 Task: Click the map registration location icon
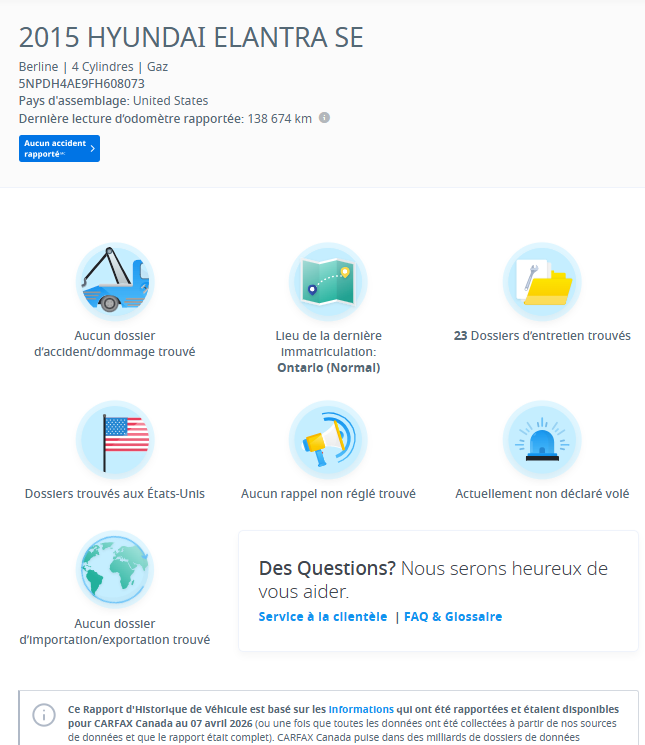tap(328, 282)
